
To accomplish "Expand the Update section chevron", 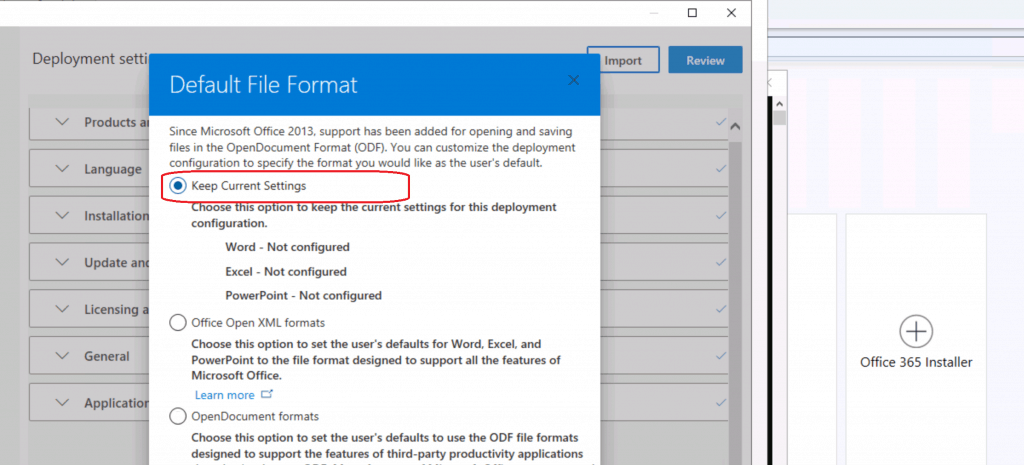I will pos(62,263).
